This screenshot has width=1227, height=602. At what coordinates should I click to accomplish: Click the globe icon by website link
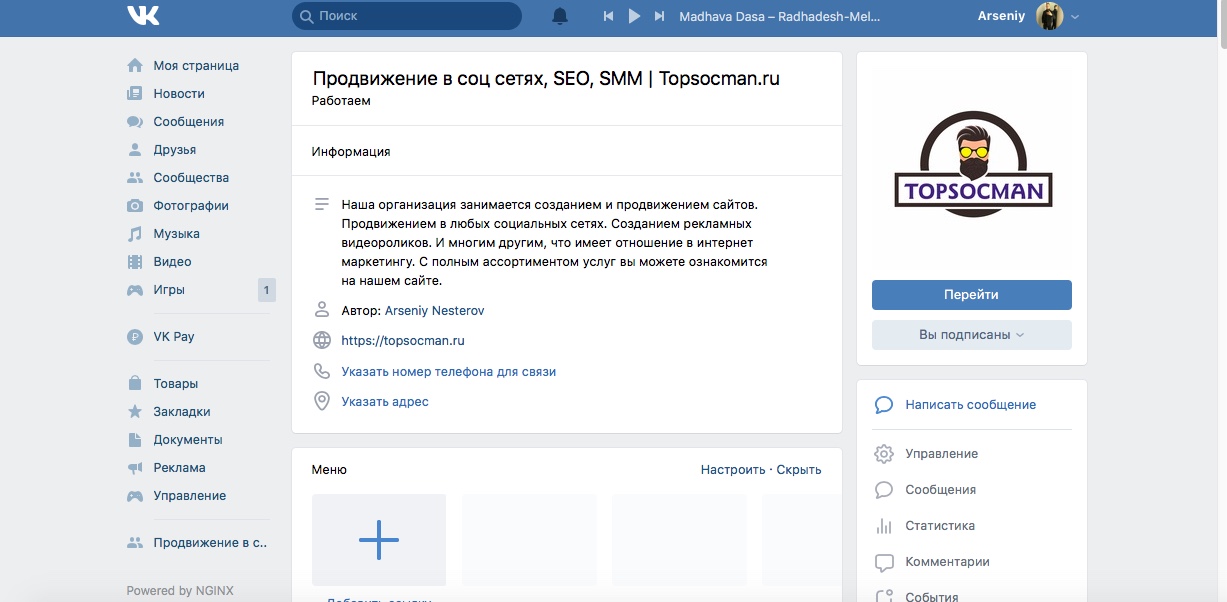point(322,341)
